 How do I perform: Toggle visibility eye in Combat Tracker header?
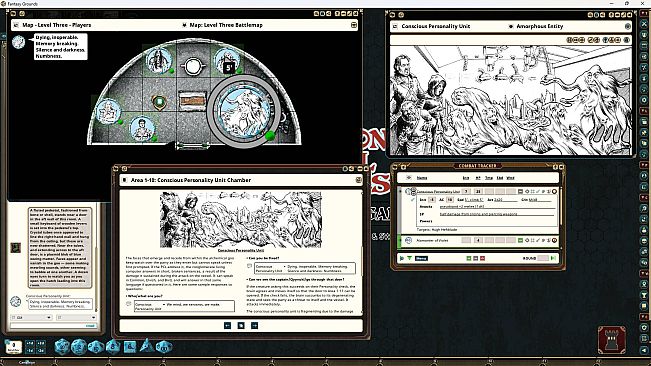click(x=409, y=178)
